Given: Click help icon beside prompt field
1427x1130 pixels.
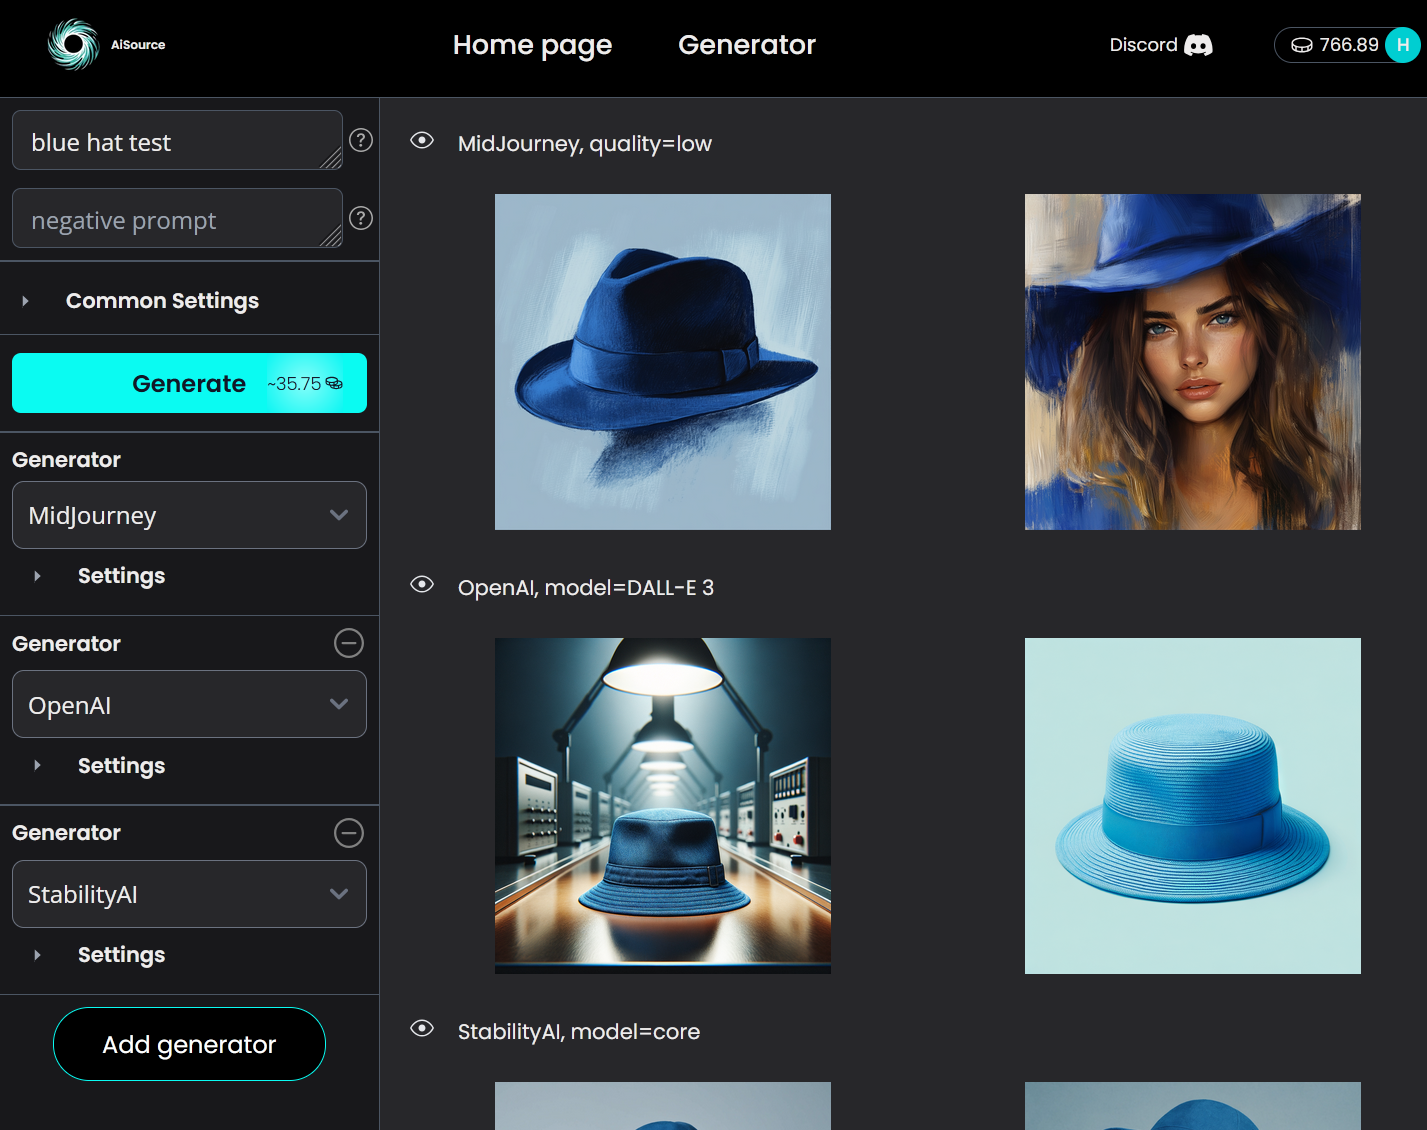Looking at the screenshot, I should click(x=361, y=140).
